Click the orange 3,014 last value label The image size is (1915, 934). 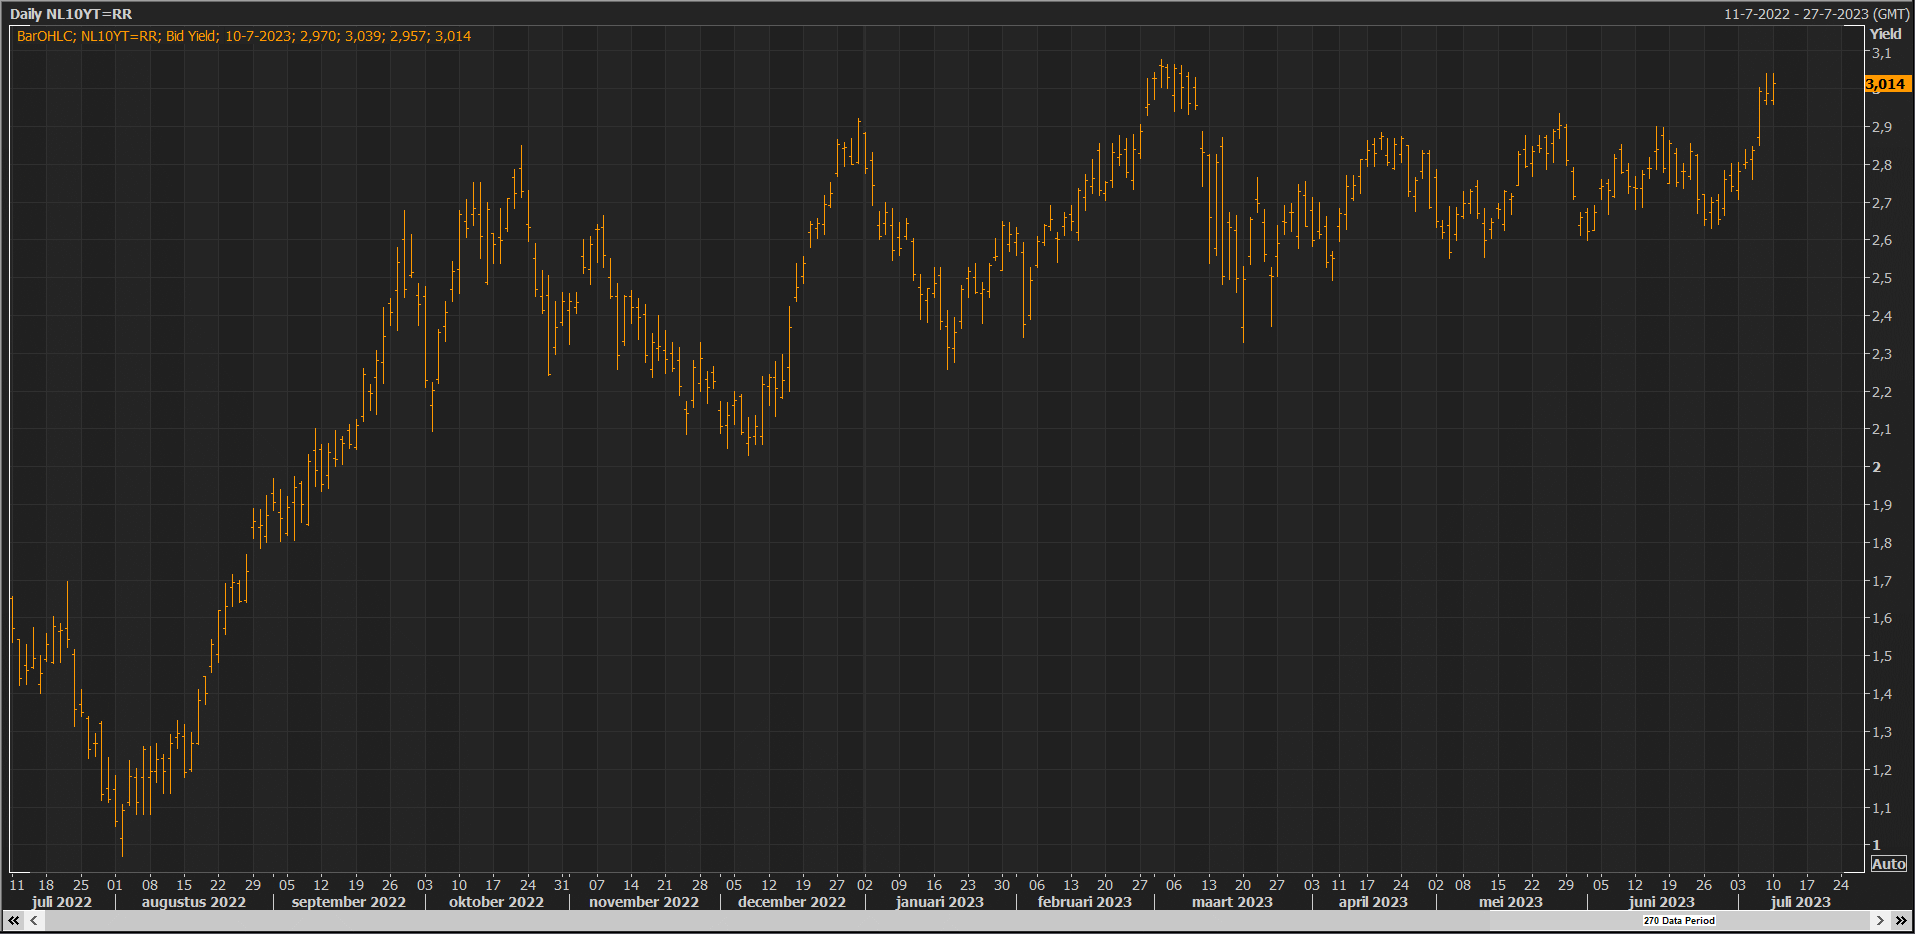(1887, 84)
